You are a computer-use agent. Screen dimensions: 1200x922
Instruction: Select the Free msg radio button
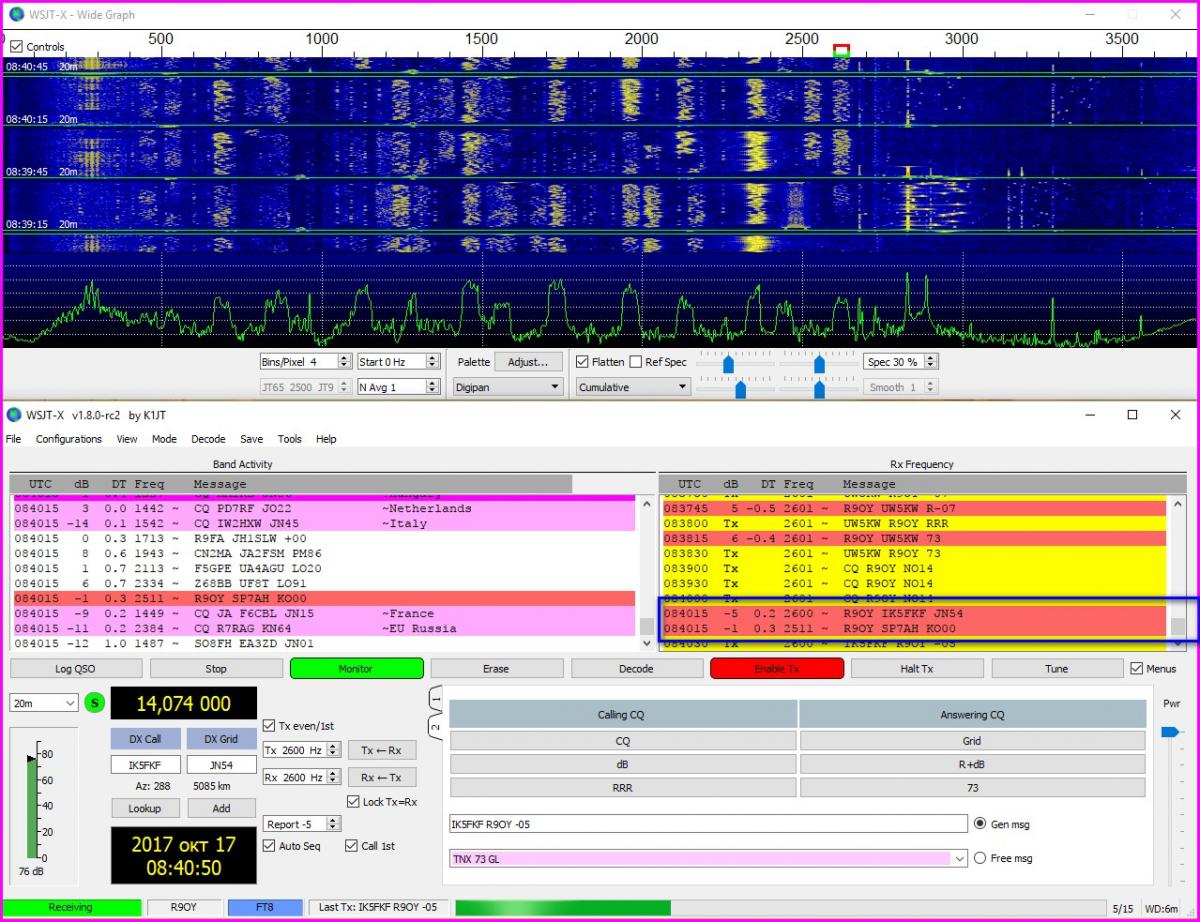click(980, 858)
